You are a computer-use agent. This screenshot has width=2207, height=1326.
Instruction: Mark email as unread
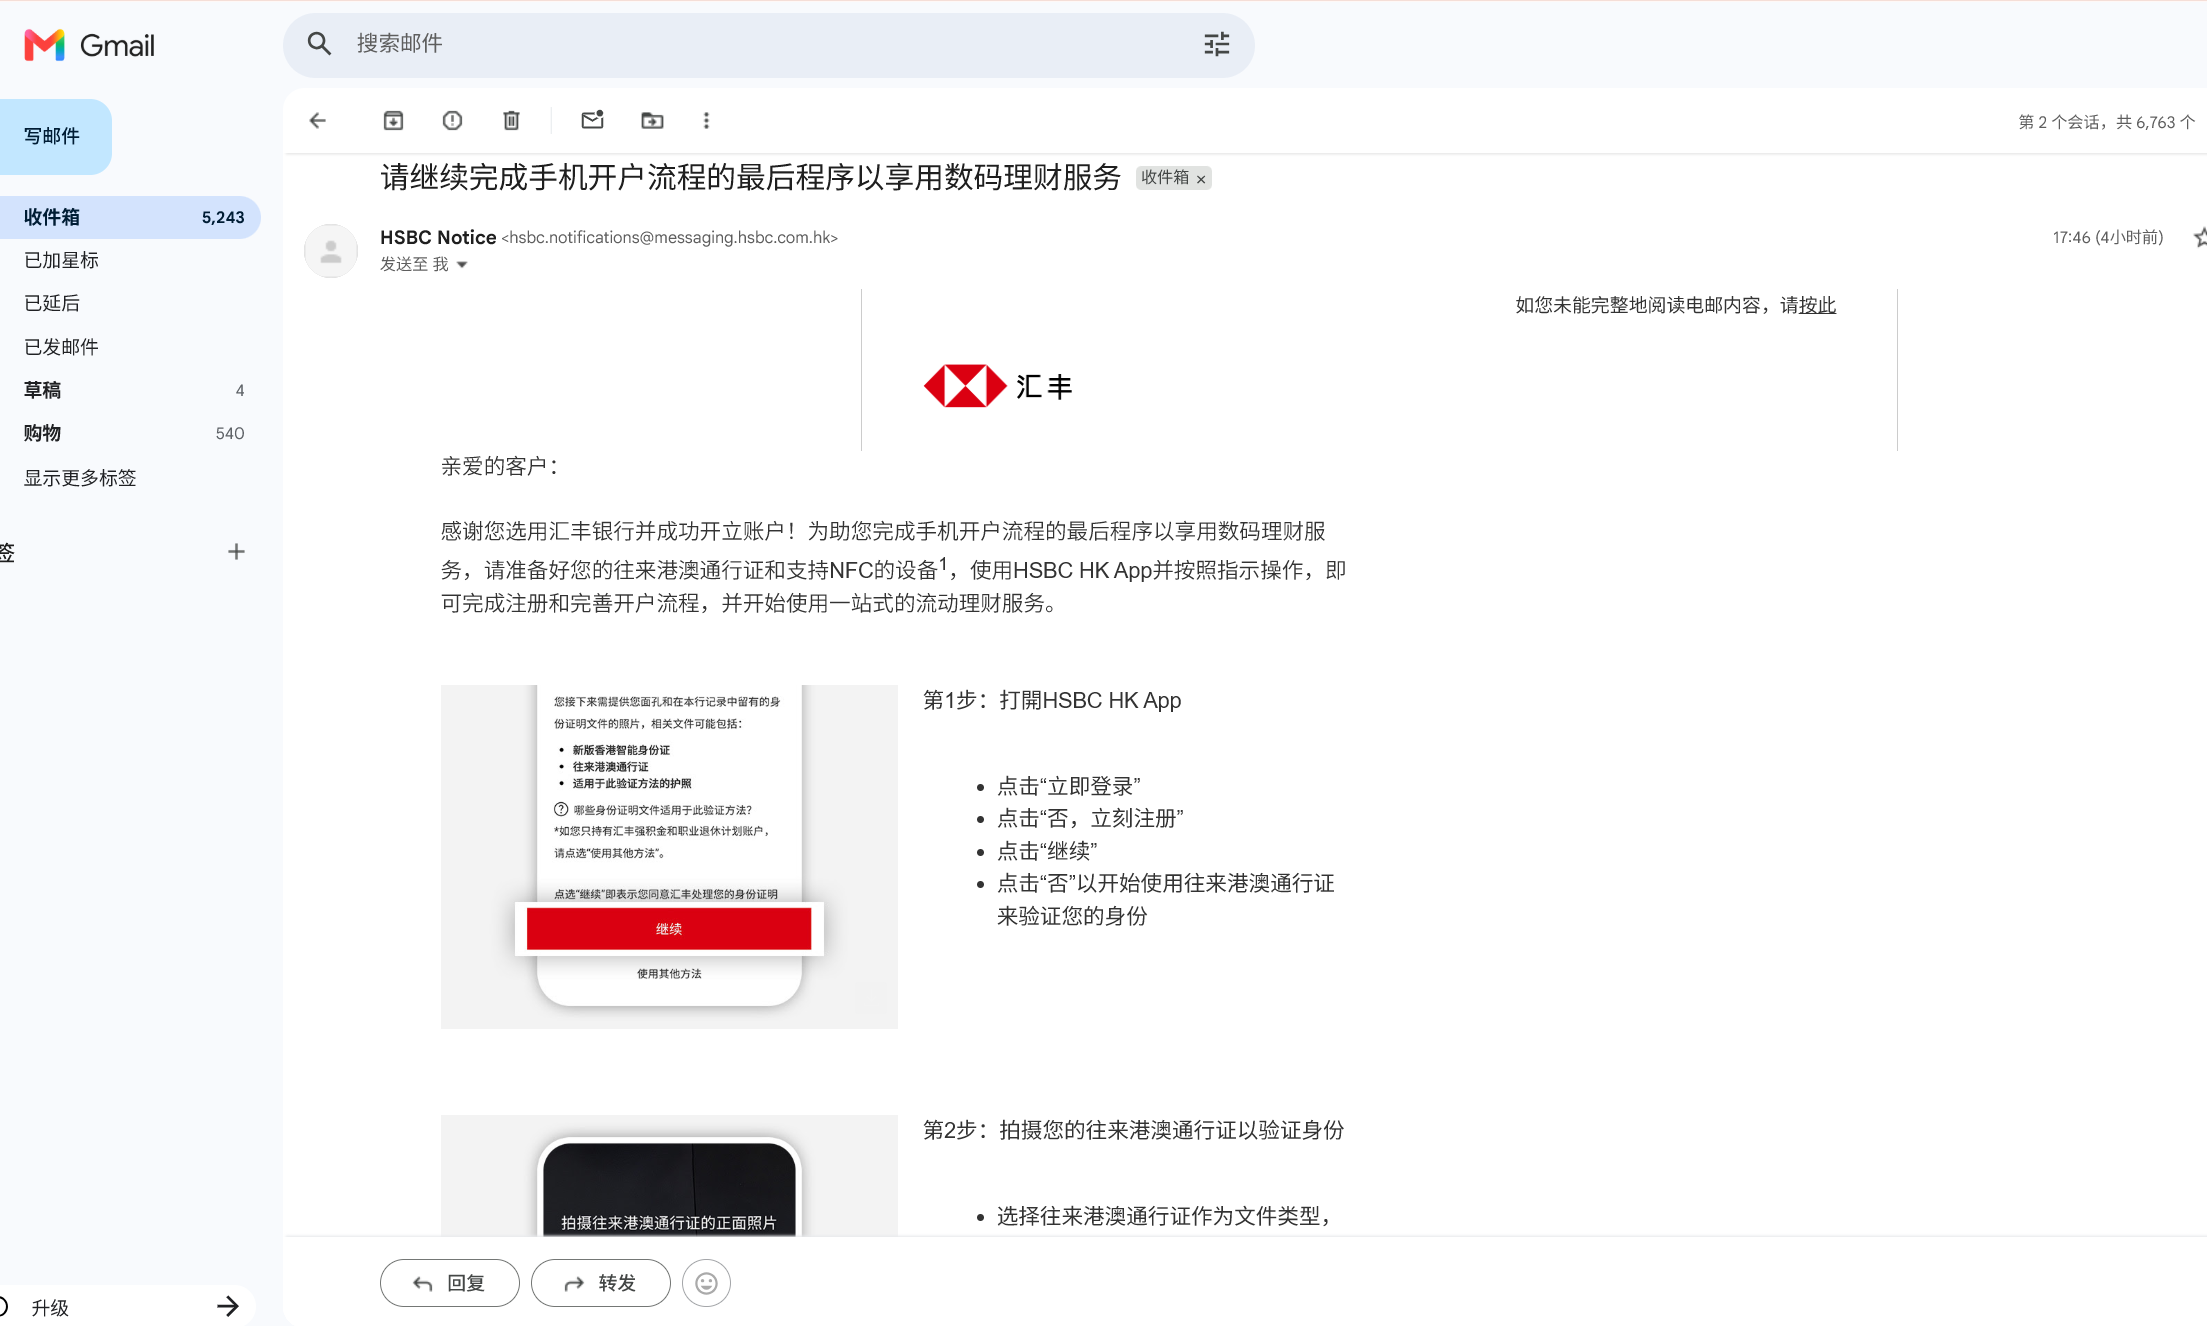(x=592, y=121)
